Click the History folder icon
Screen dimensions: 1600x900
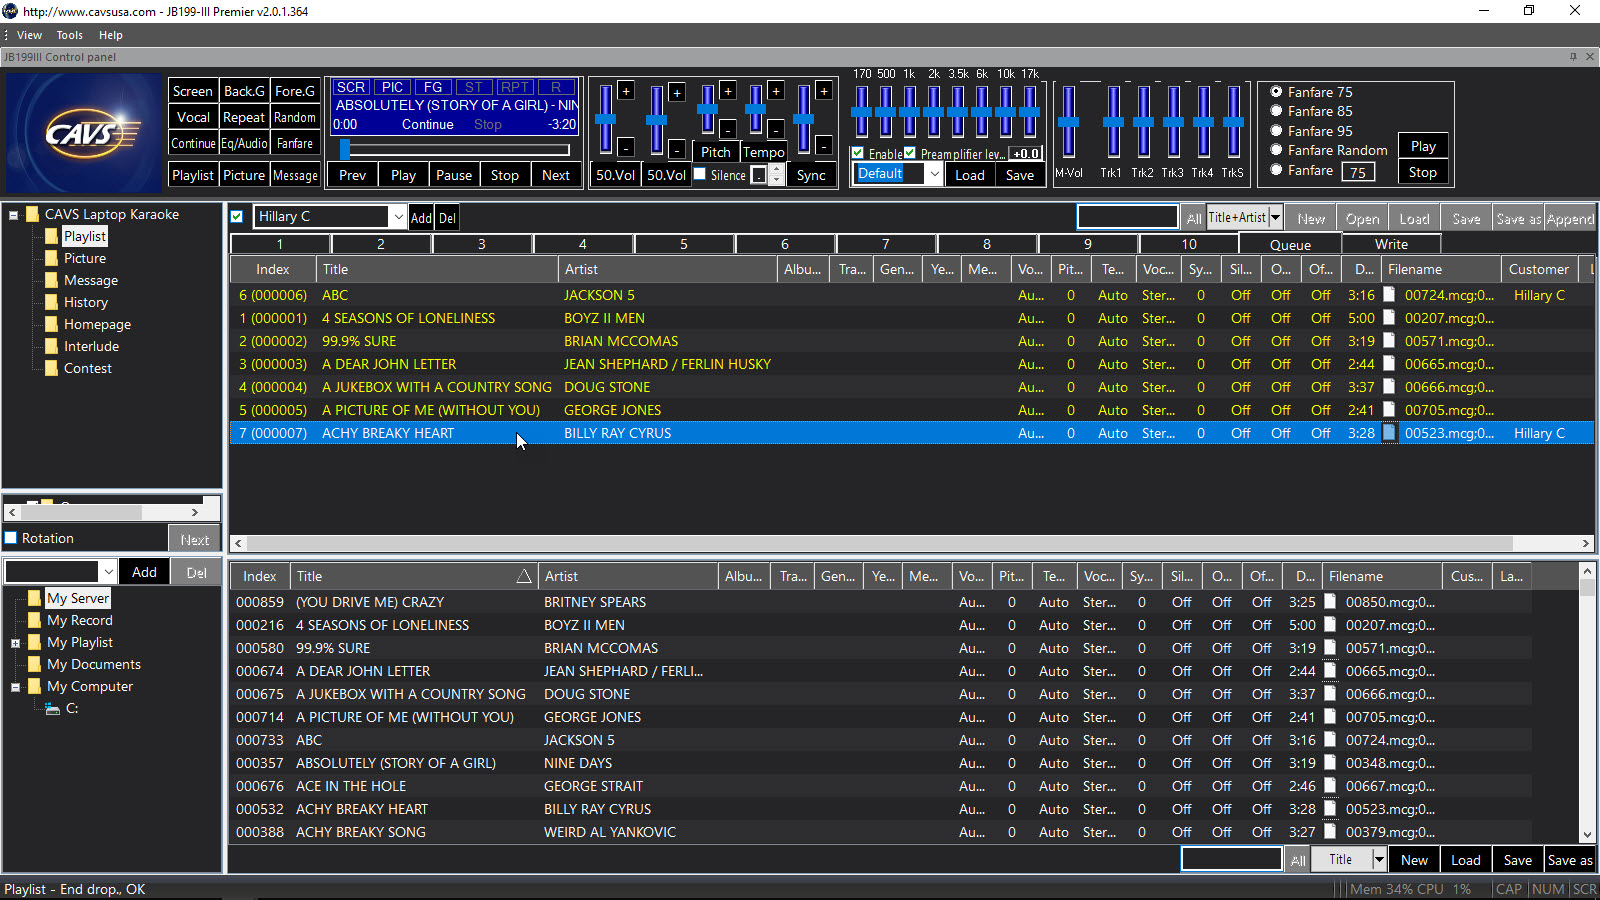point(51,303)
